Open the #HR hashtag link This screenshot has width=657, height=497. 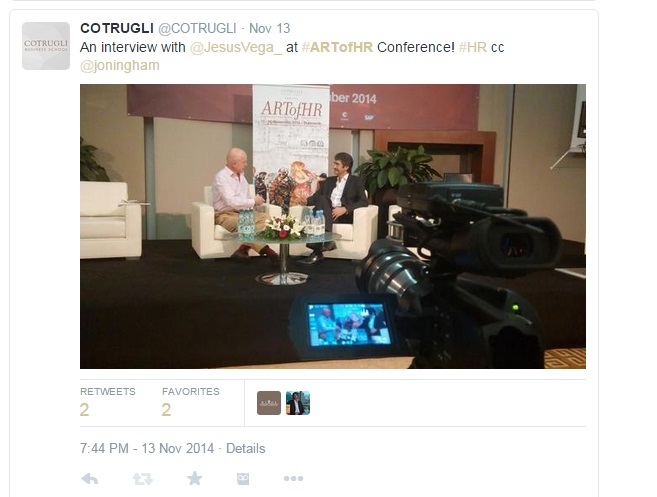pos(473,47)
